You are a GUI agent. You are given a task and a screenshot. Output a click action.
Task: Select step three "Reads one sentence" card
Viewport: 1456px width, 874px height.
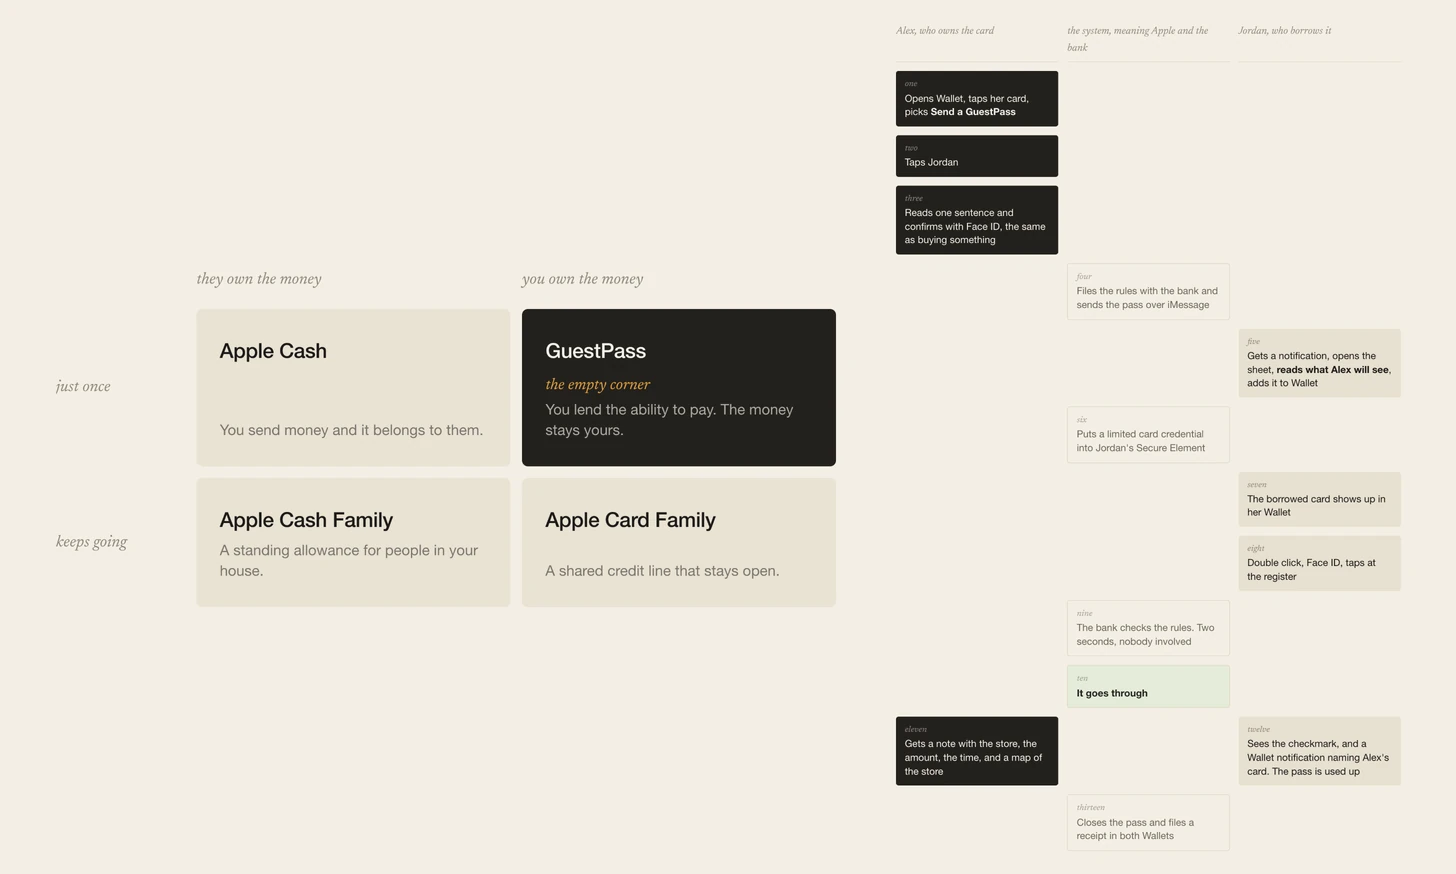[977, 220]
